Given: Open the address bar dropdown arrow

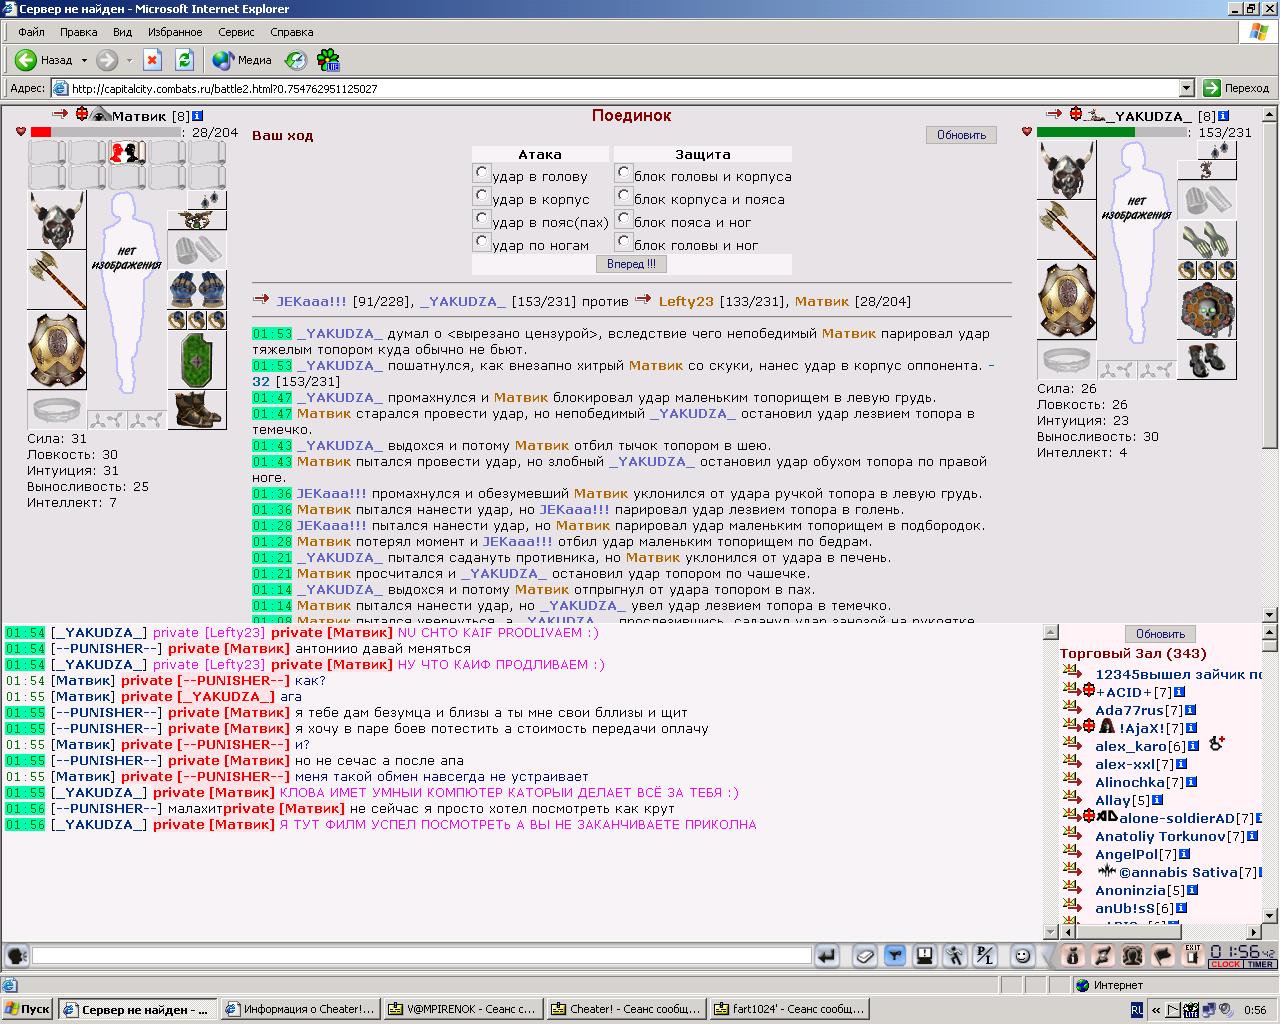Looking at the screenshot, I should [1187, 88].
